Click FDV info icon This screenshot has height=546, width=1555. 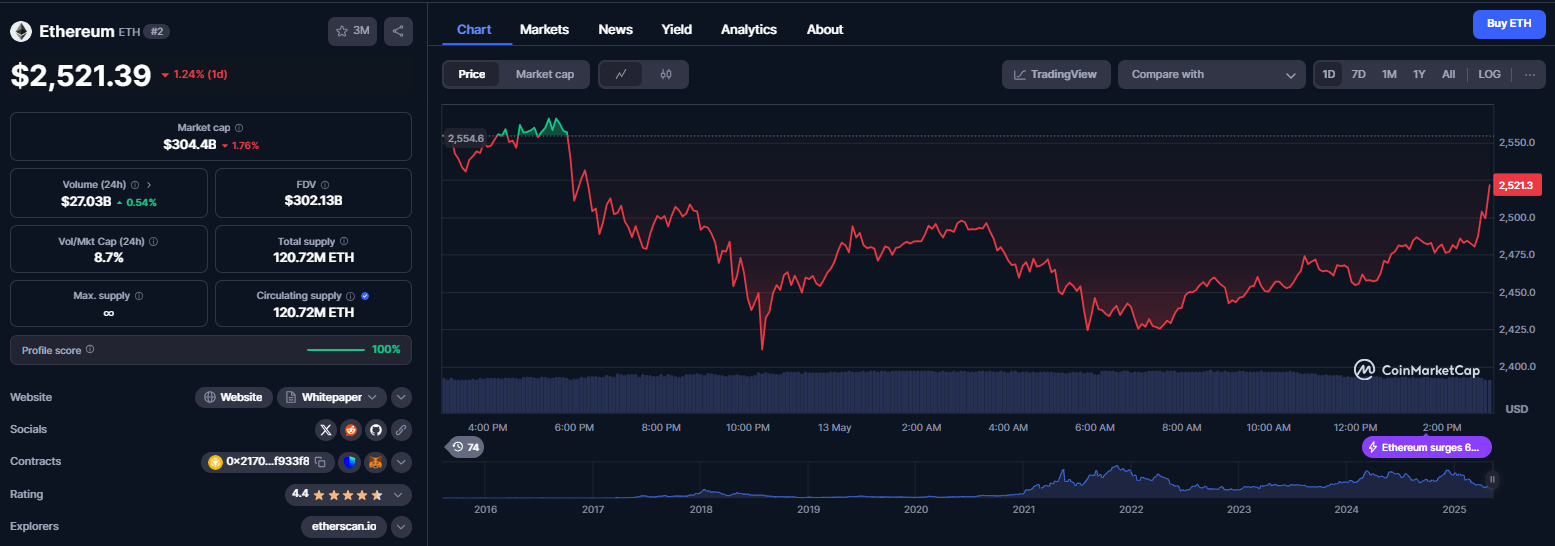[x=326, y=185]
